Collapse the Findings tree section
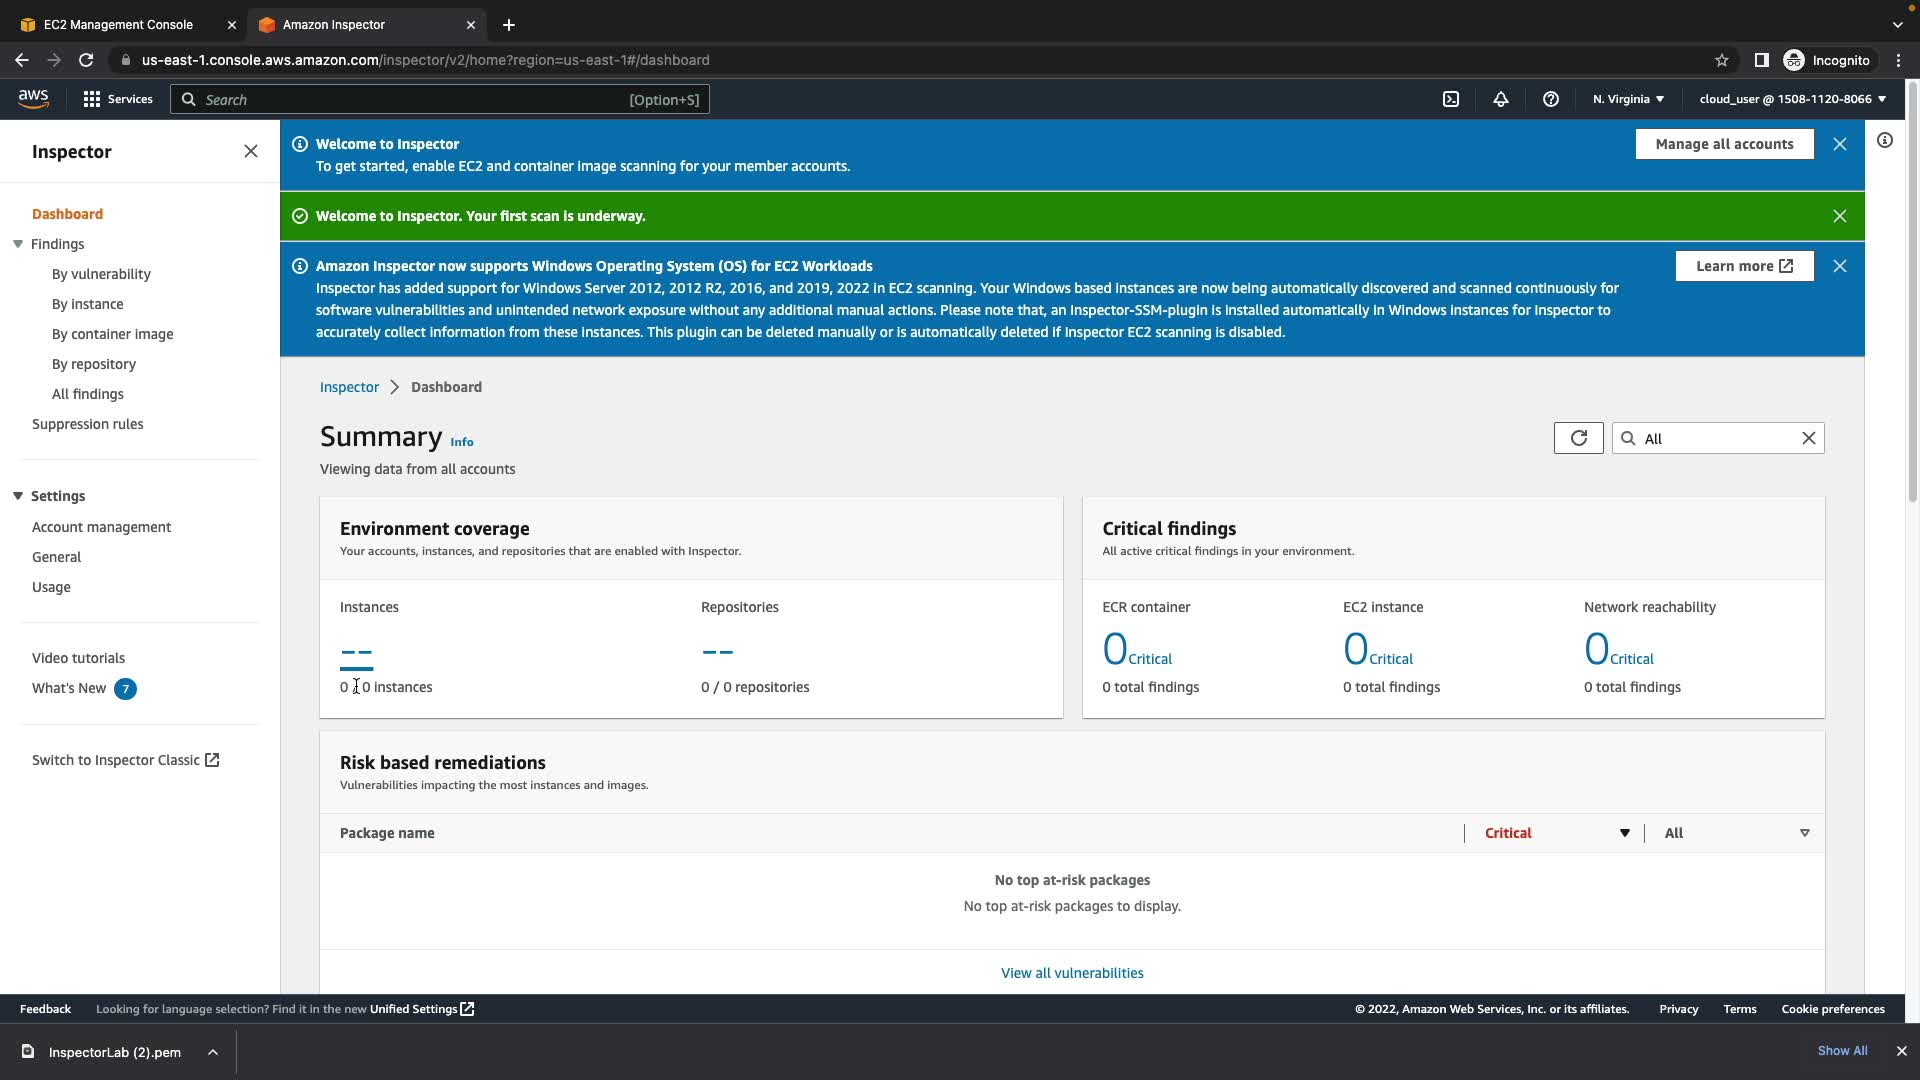The height and width of the screenshot is (1080, 1920). point(18,244)
